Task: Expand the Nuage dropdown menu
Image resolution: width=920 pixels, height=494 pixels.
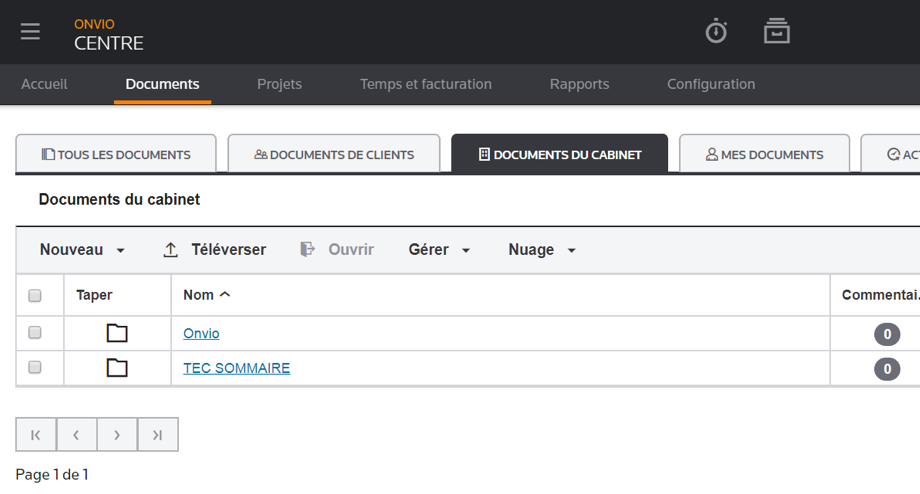Action: tap(542, 250)
